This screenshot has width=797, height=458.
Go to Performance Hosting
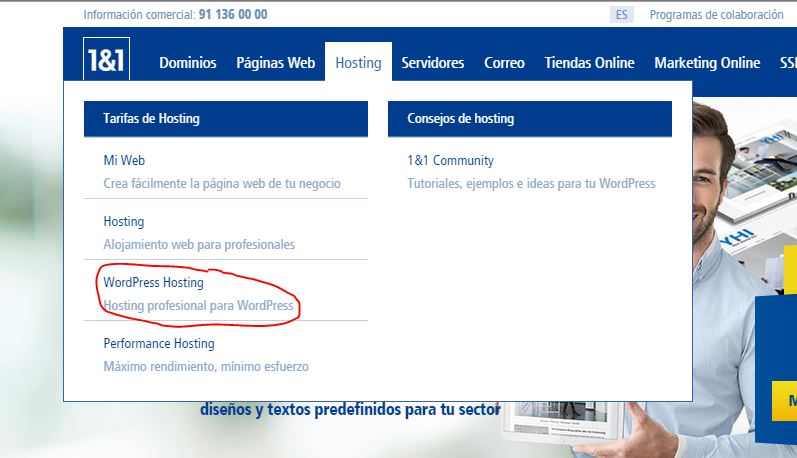(159, 344)
